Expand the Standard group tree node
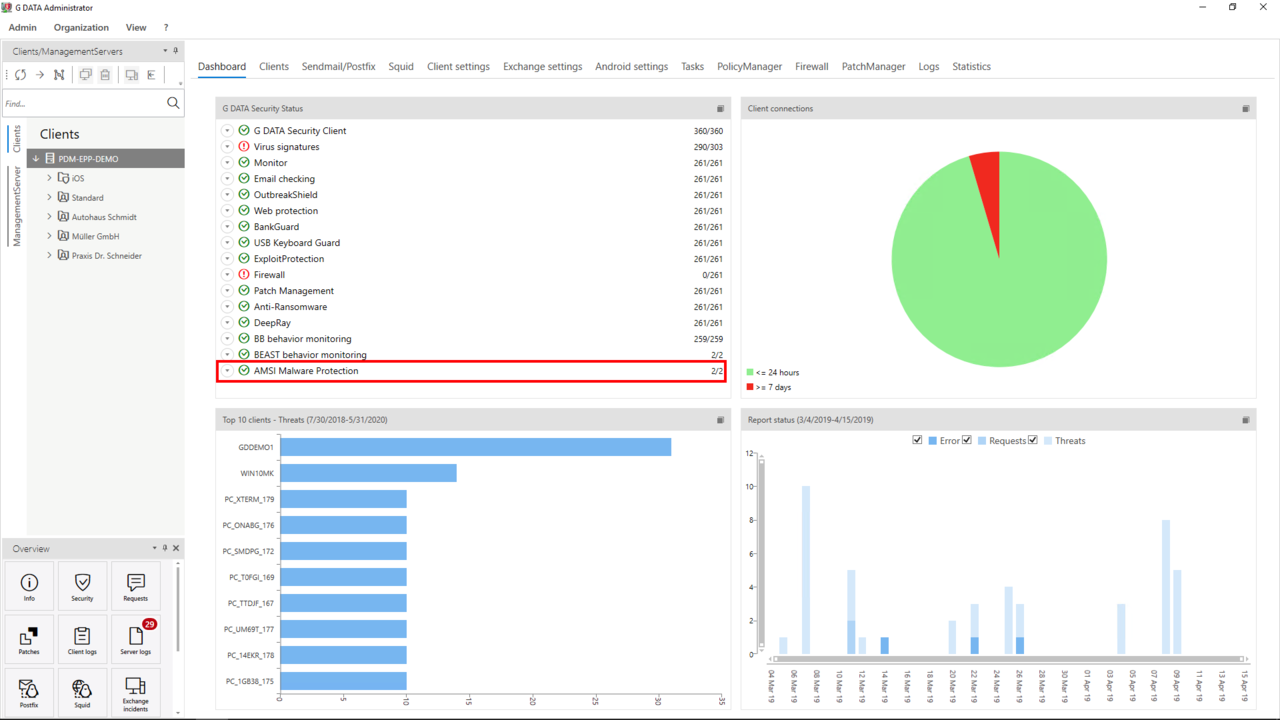Viewport: 1280px width, 720px height. pyautogui.click(x=50, y=197)
